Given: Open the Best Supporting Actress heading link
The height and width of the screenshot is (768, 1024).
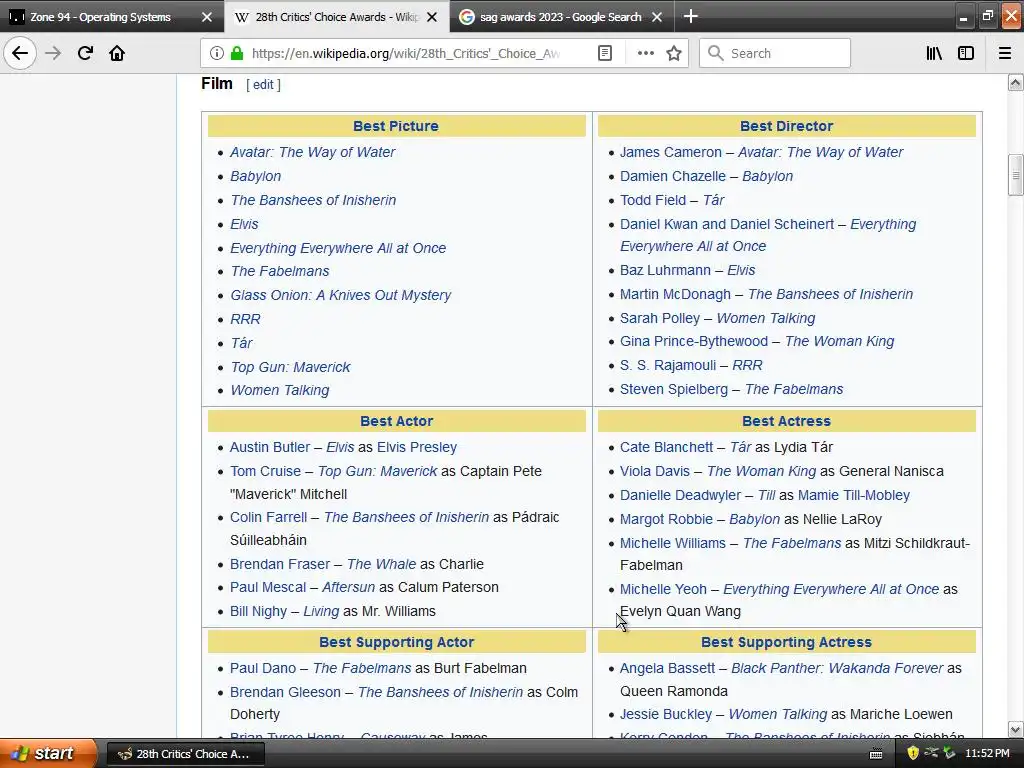Looking at the screenshot, I should (x=786, y=642).
